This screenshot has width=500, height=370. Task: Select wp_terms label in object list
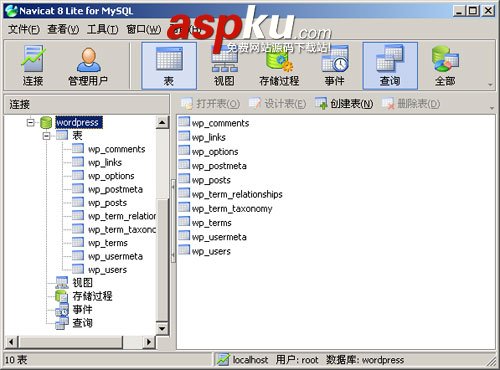coord(211,223)
